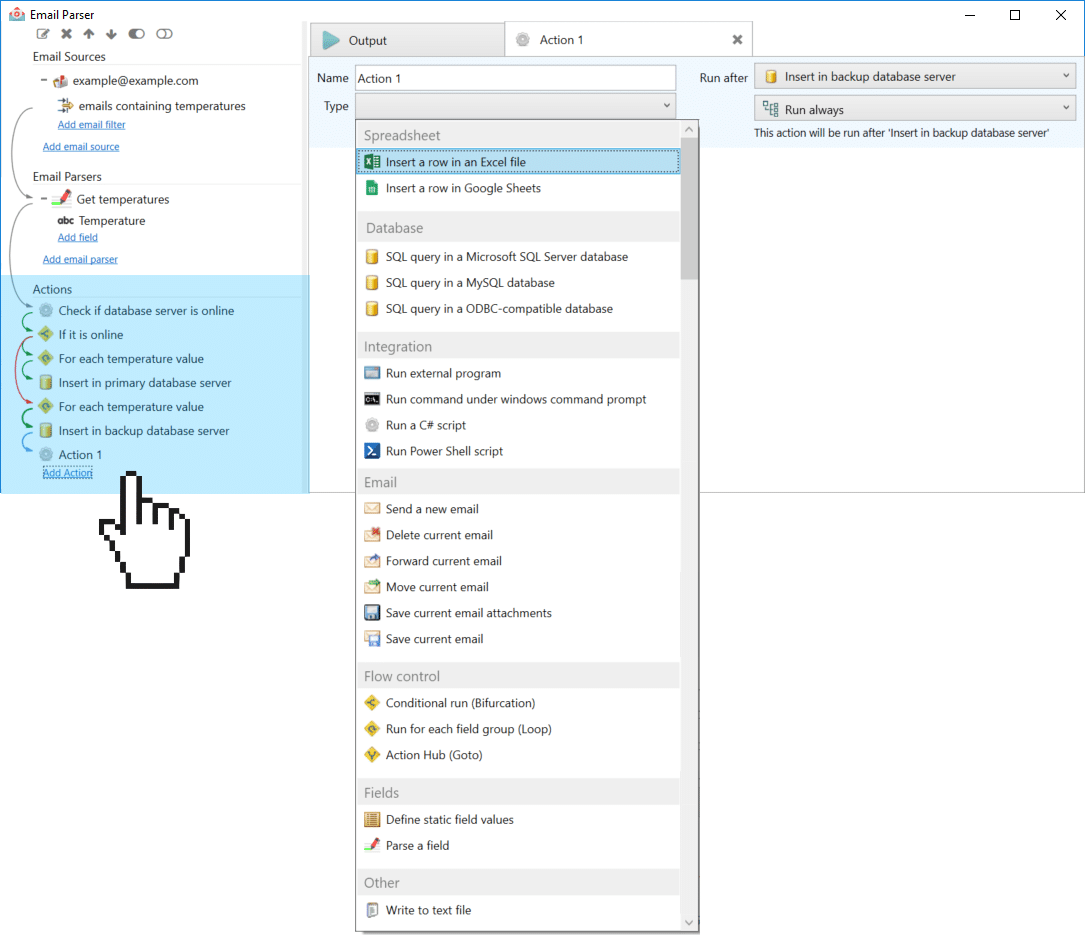Click the Add email source link
Screen dimensions: 1085x935
click(81, 147)
